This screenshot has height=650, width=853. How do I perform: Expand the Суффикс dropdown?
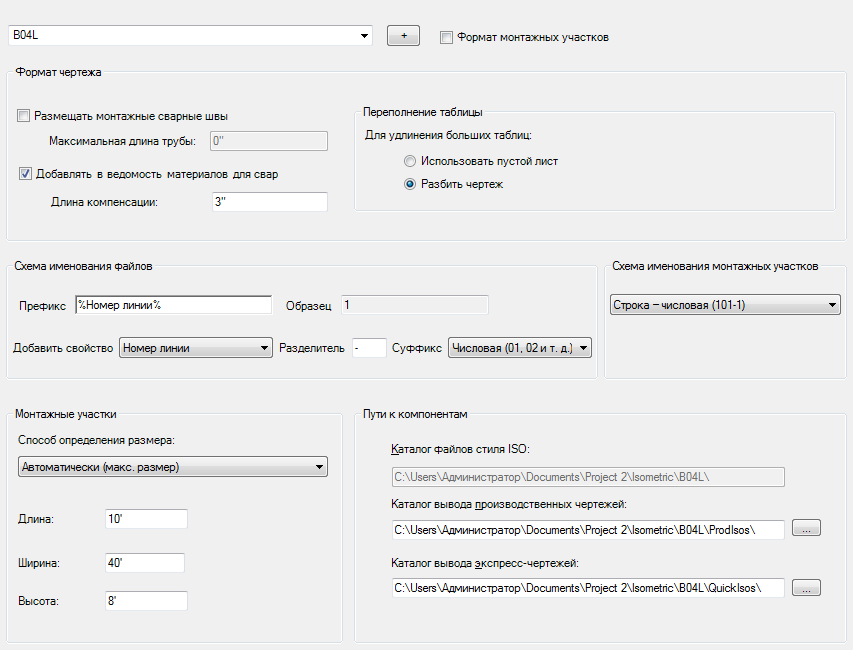[x=520, y=348]
